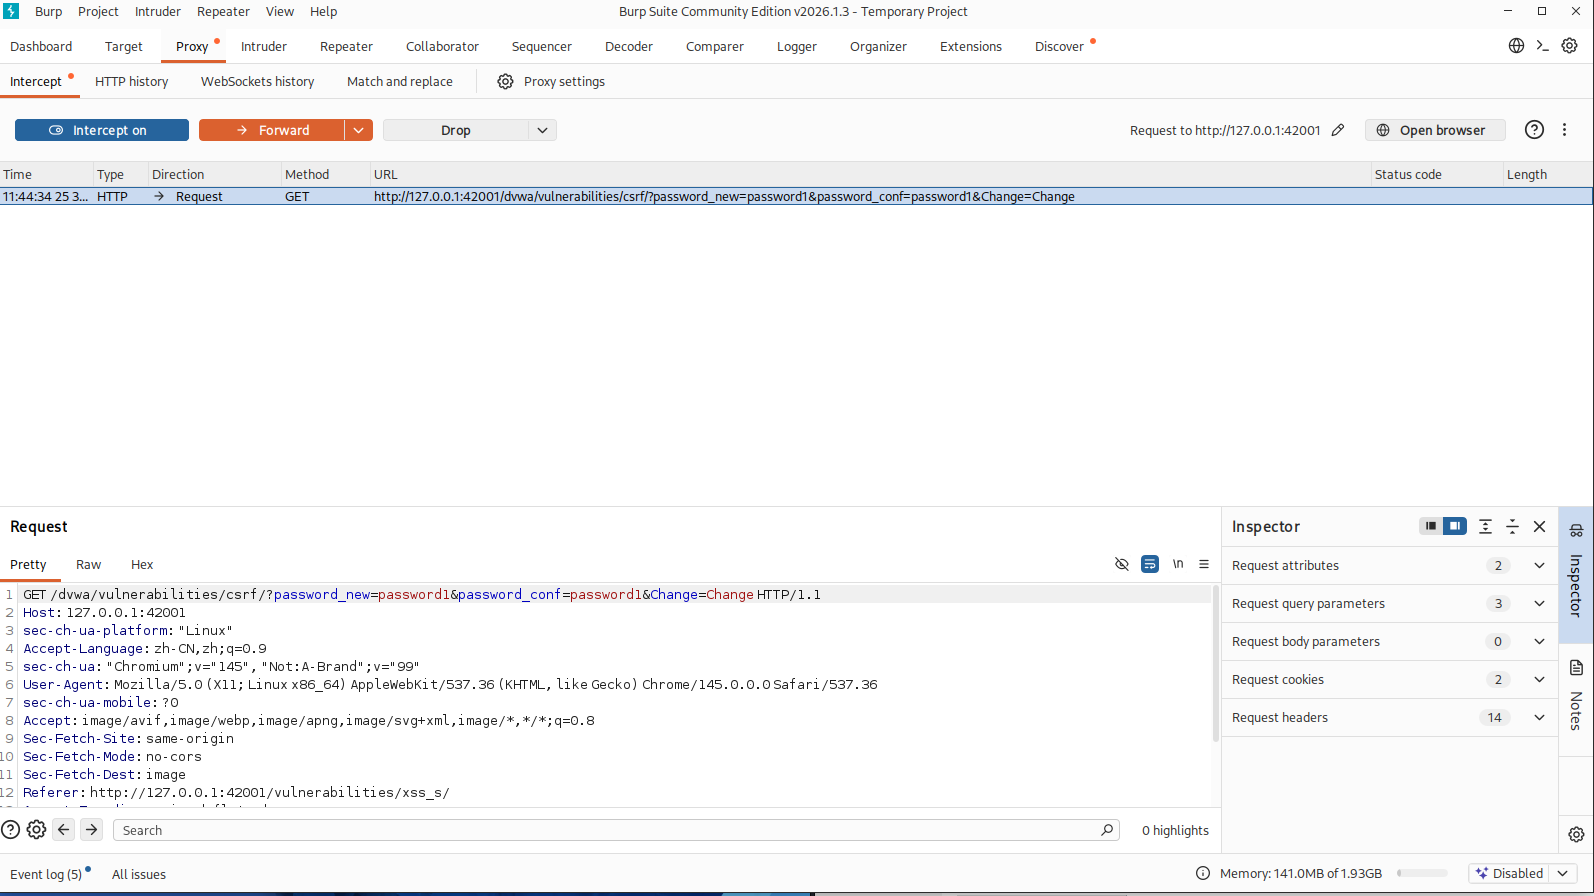Switch to the Target tab
This screenshot has height=896, width=1594.
point(124,46)
